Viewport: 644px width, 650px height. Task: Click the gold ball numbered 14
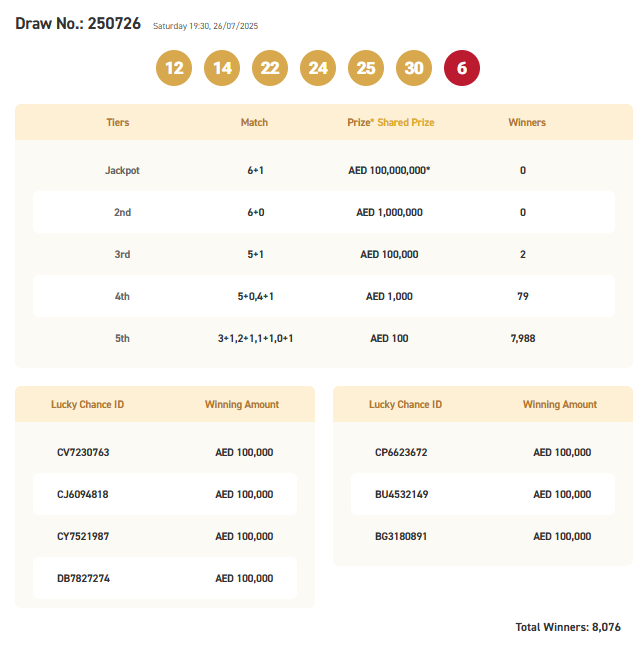pyautogui.click(x=222, y=68)
